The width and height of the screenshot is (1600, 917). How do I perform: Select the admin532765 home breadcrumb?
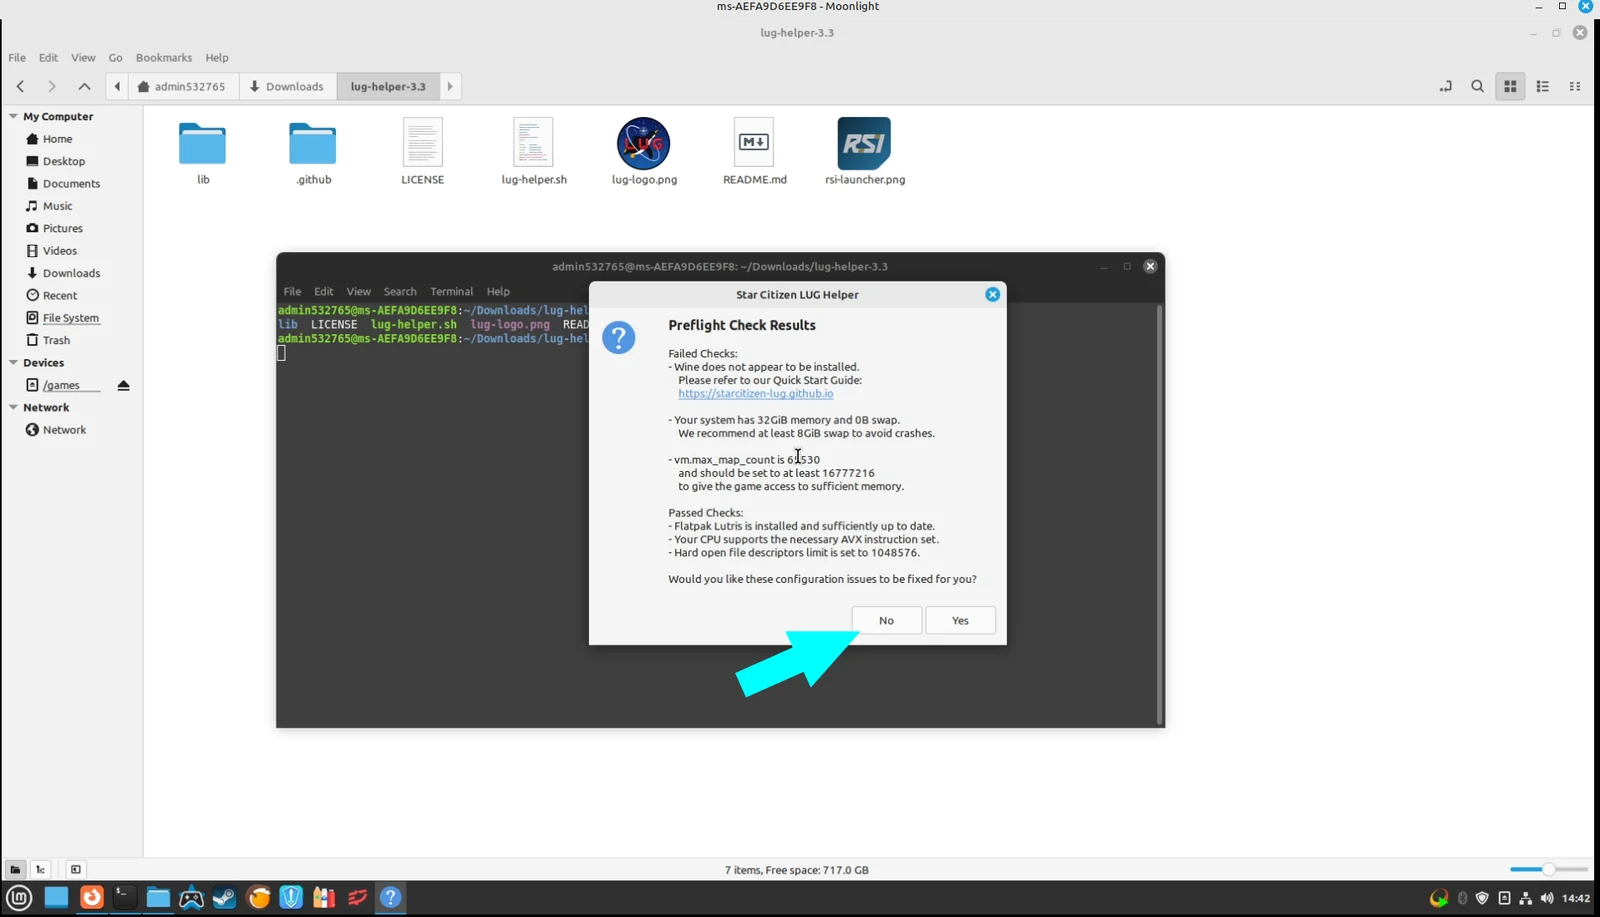[182, 86]
